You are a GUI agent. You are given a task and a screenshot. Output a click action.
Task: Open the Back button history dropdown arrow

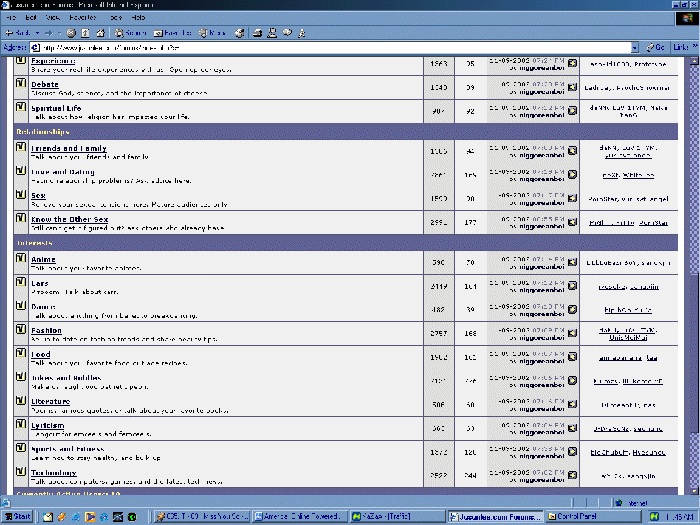(35, 33)
